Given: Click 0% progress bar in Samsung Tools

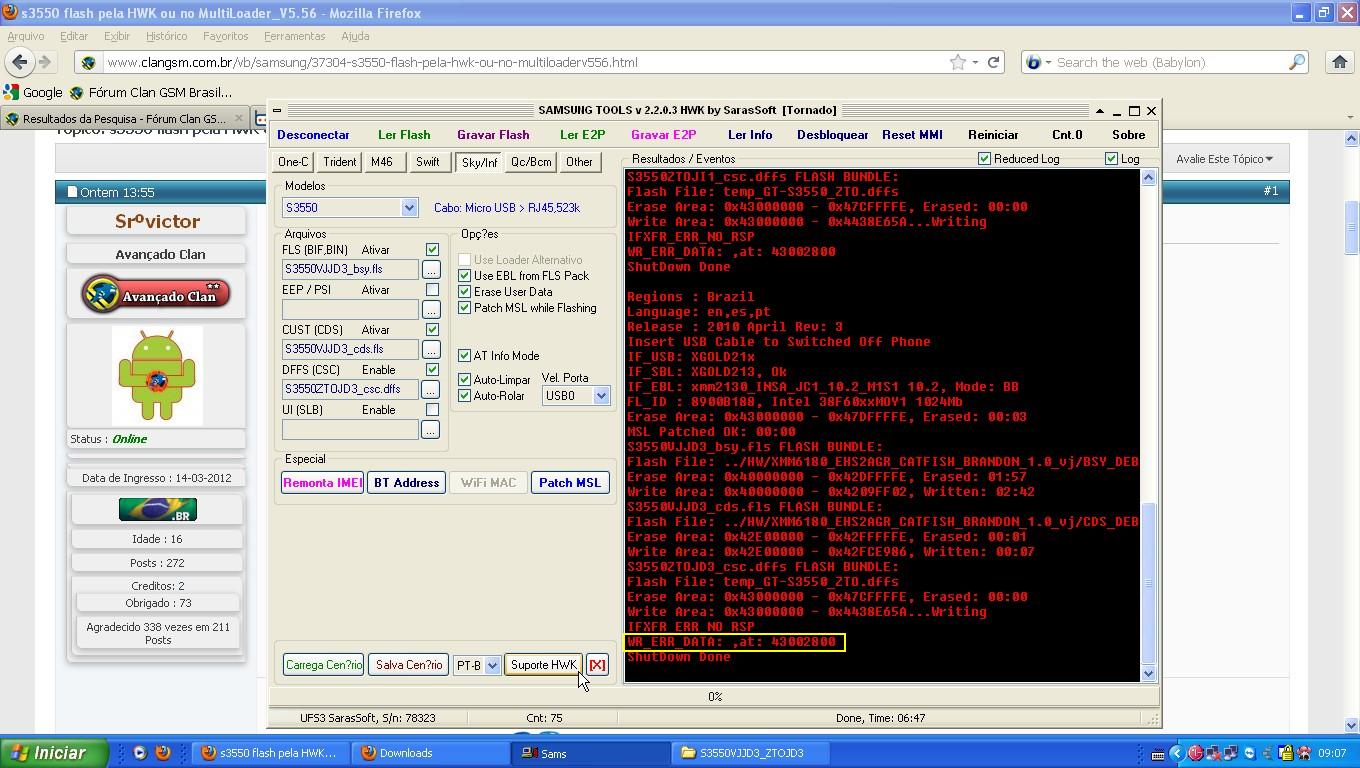Looking at the screenshot, I should coord(714,697).
